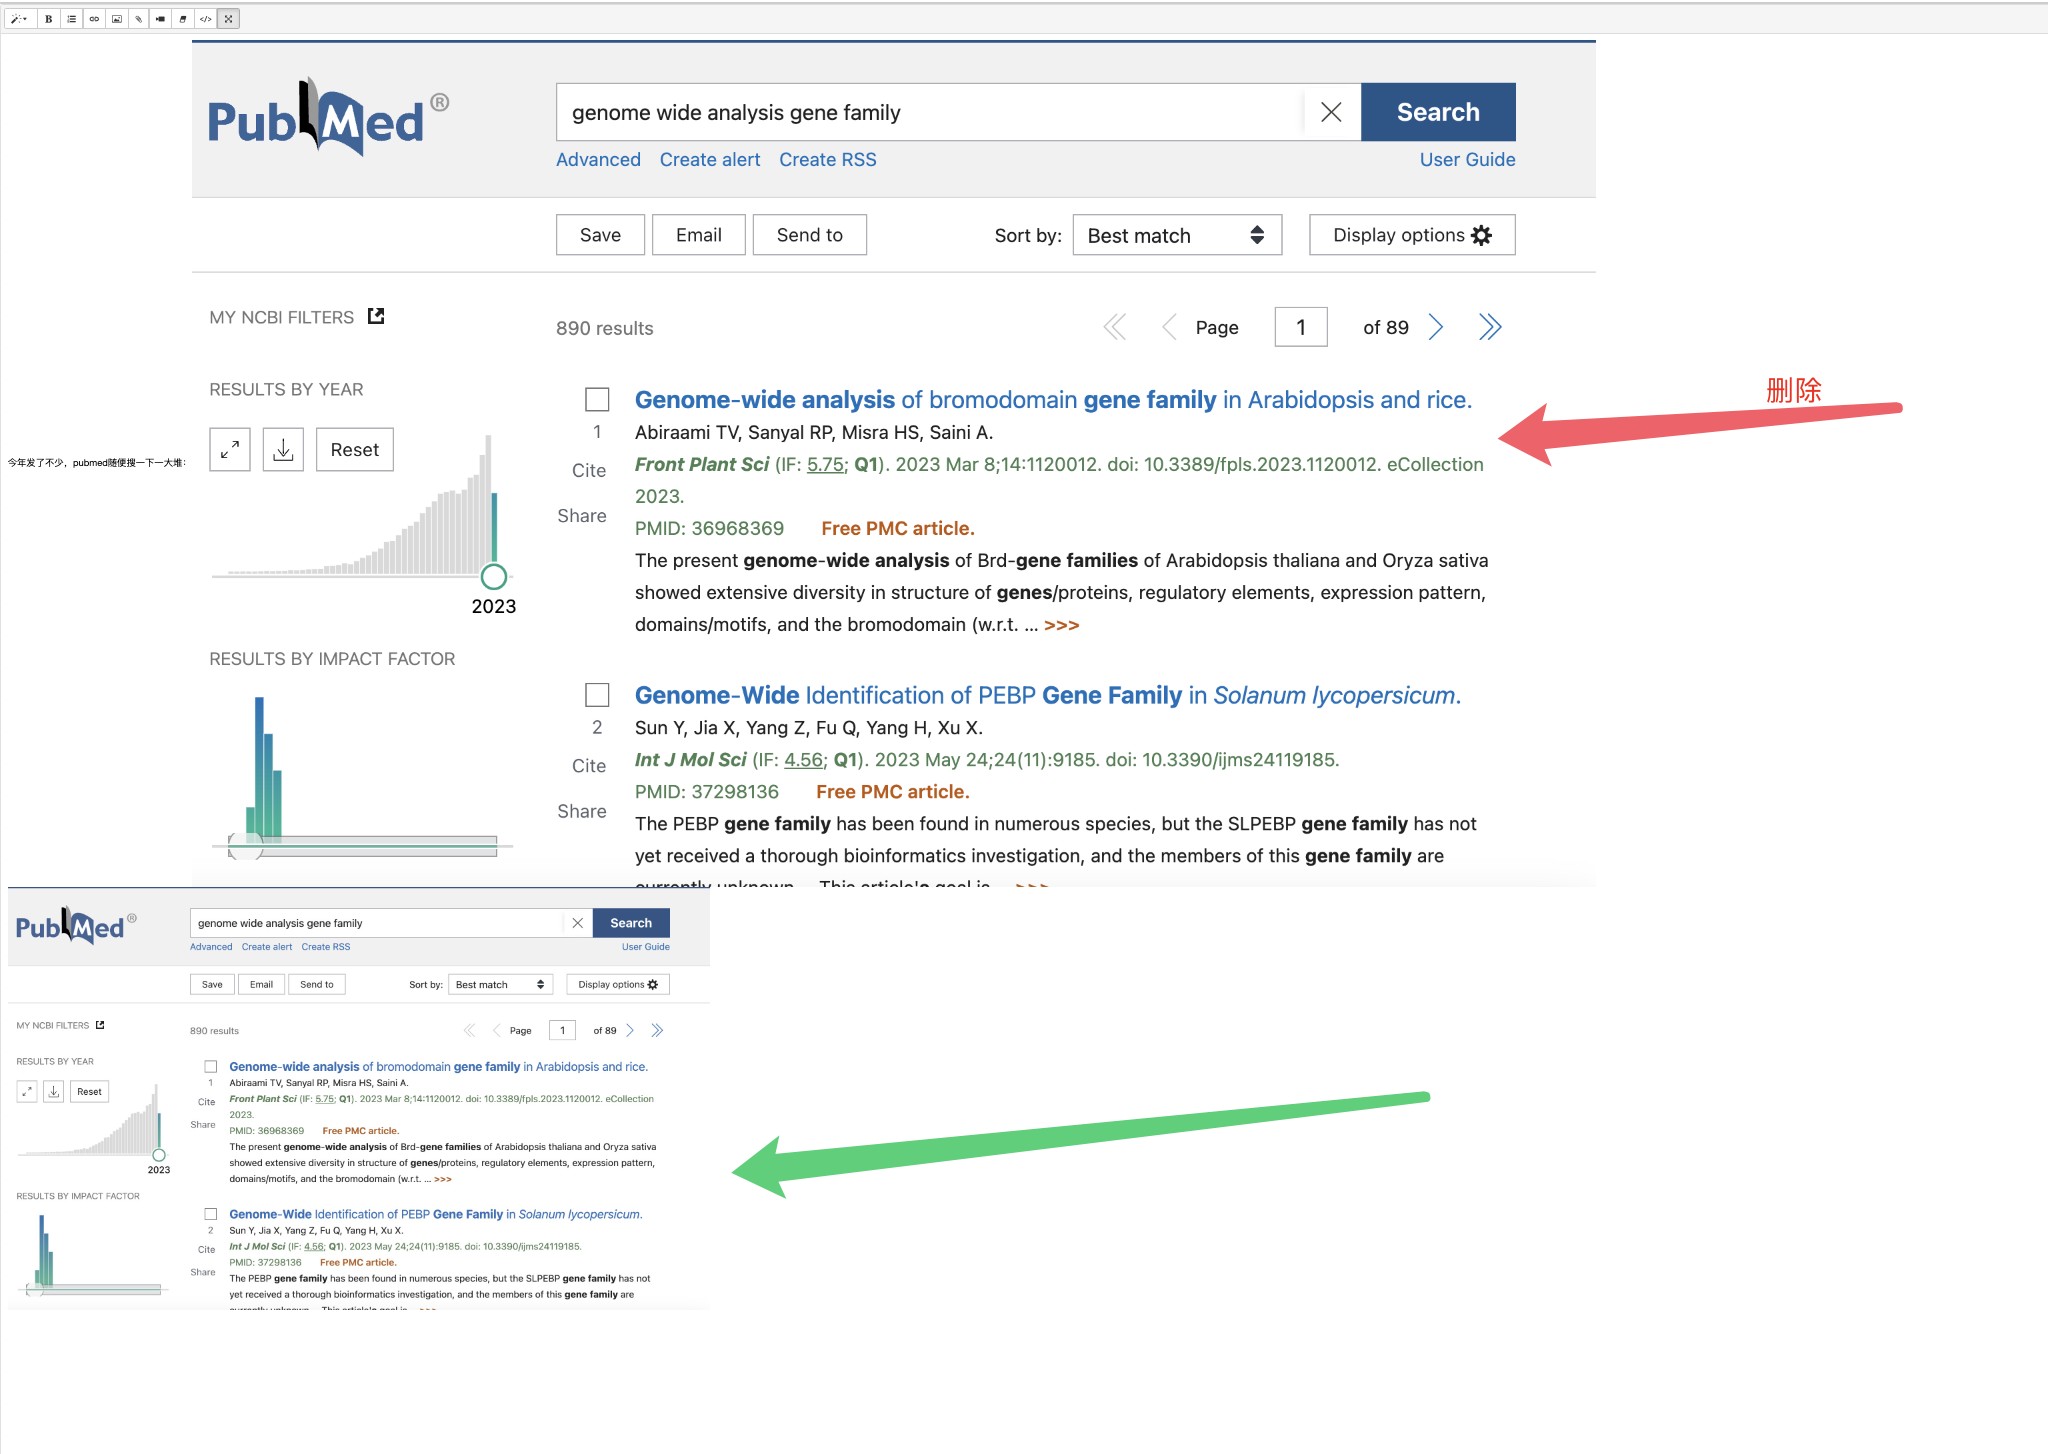Open the Send to menu in the larger PubMed page

(x=809, y=235)
